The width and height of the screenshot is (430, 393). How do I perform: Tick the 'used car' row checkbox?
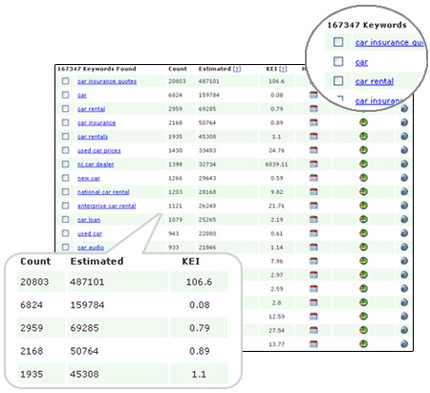(65, 233)
